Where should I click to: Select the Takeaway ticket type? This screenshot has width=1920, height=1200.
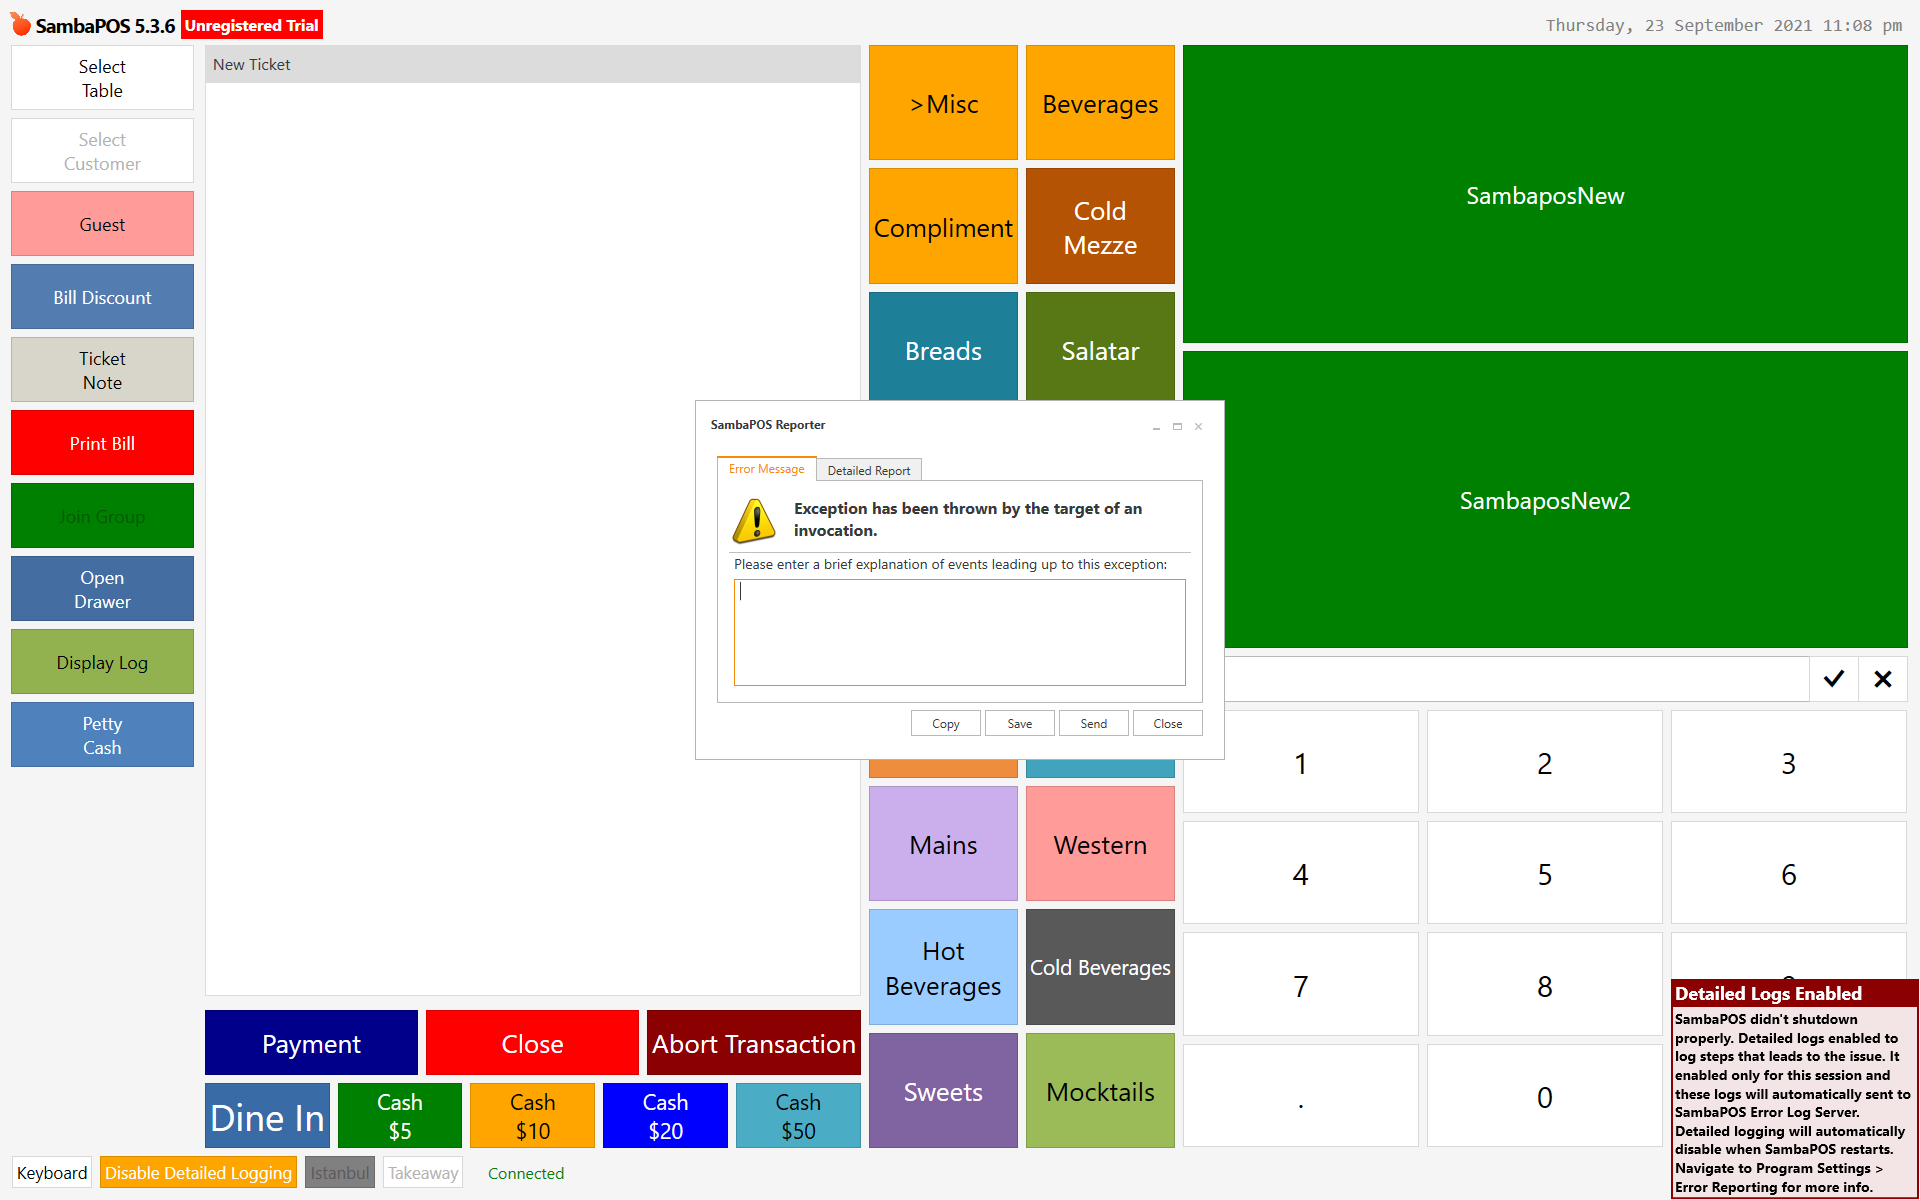[x=423, y=1173]
